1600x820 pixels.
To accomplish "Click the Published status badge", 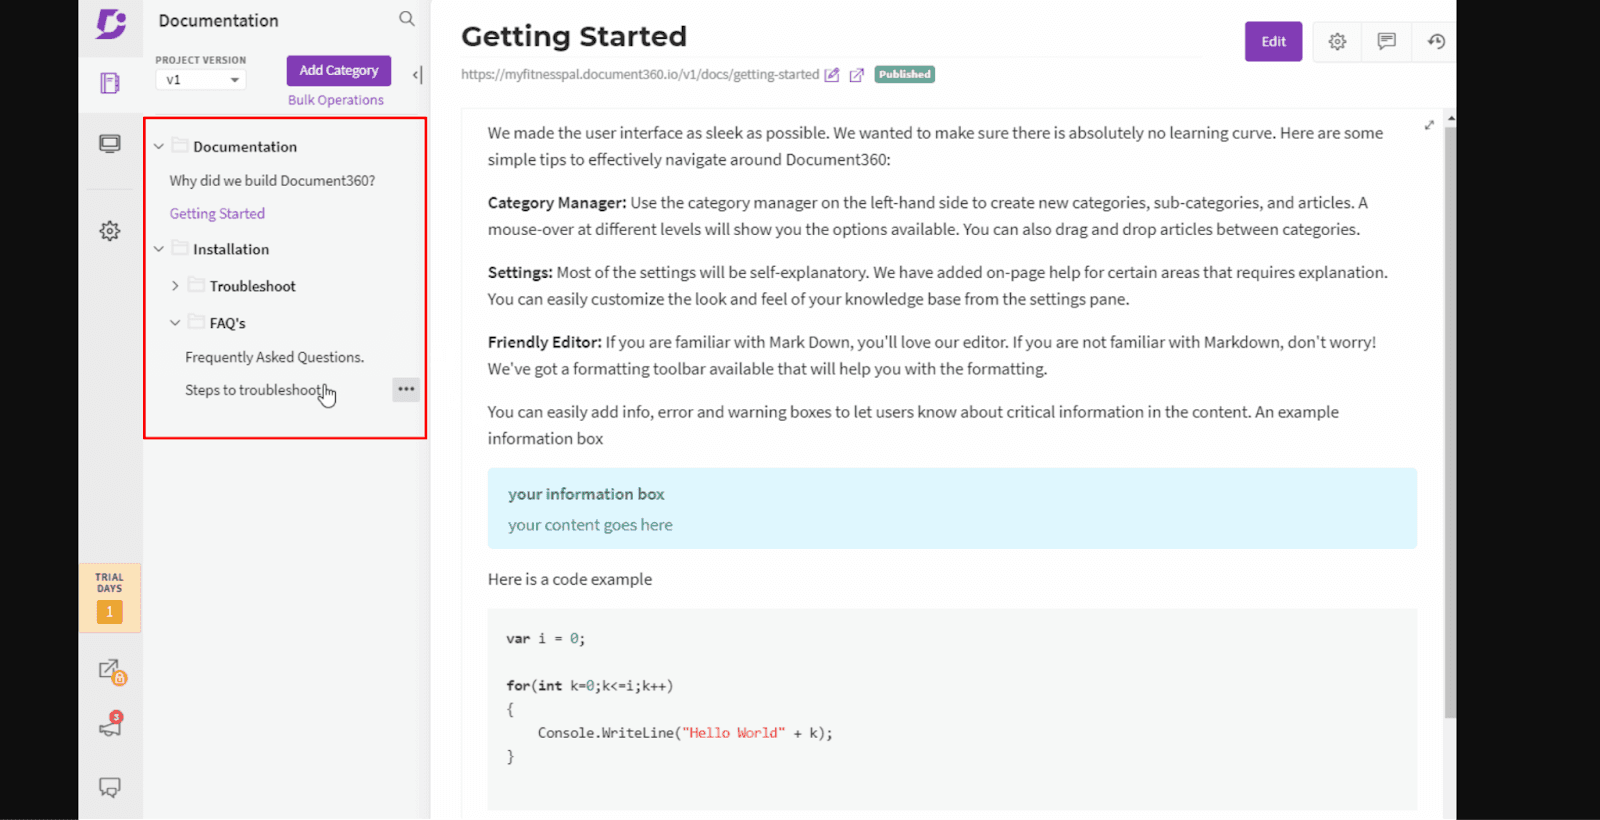I will click(x=905, y=75).
